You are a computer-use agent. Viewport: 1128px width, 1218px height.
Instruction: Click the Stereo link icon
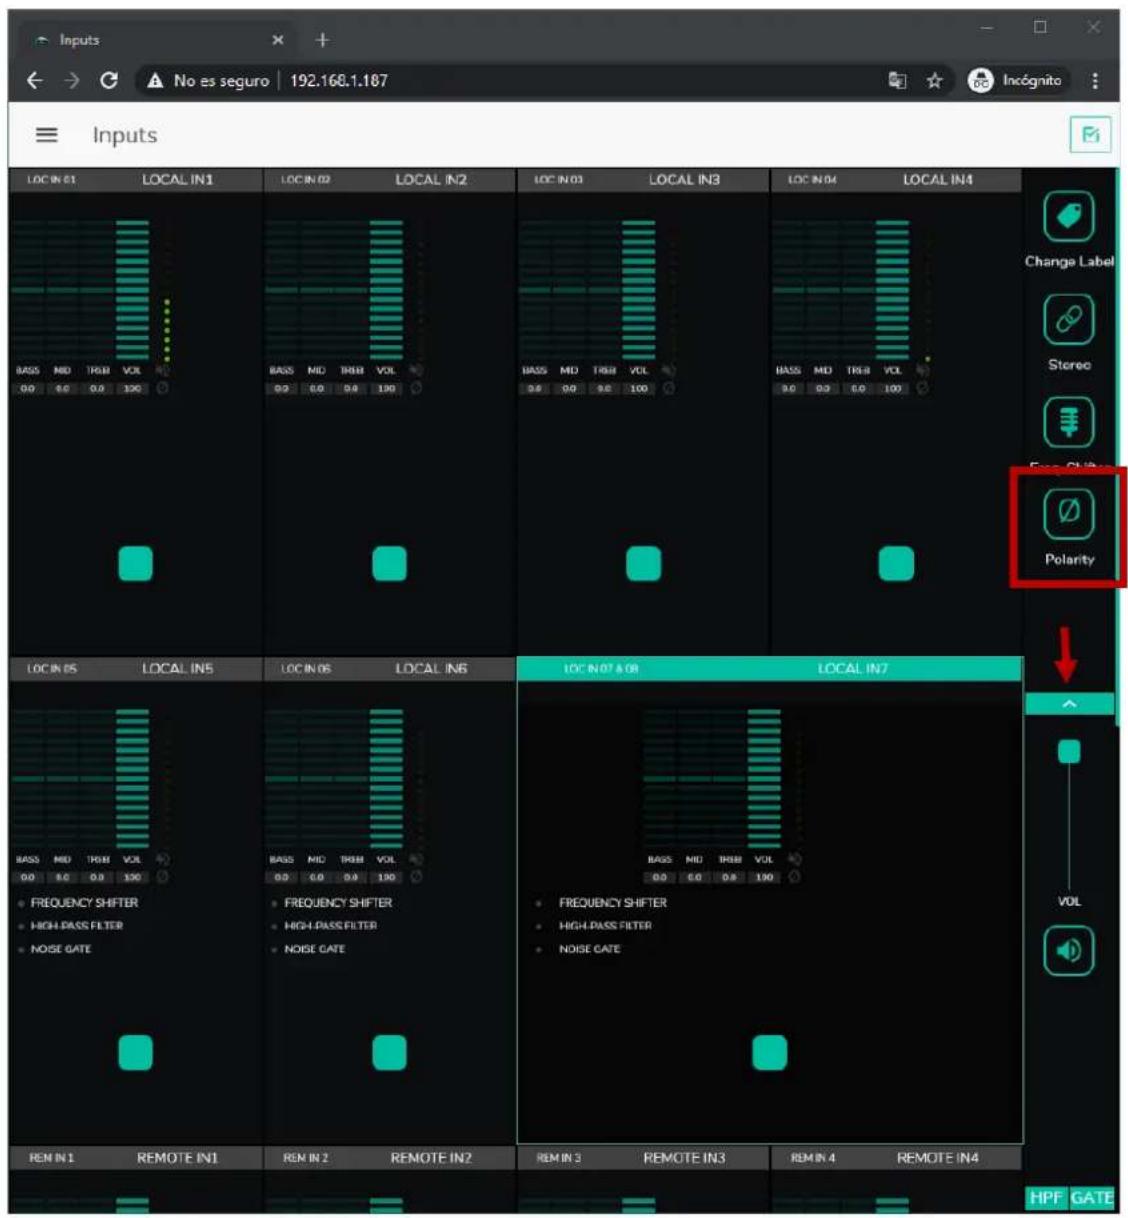[x=1068, y=320]
